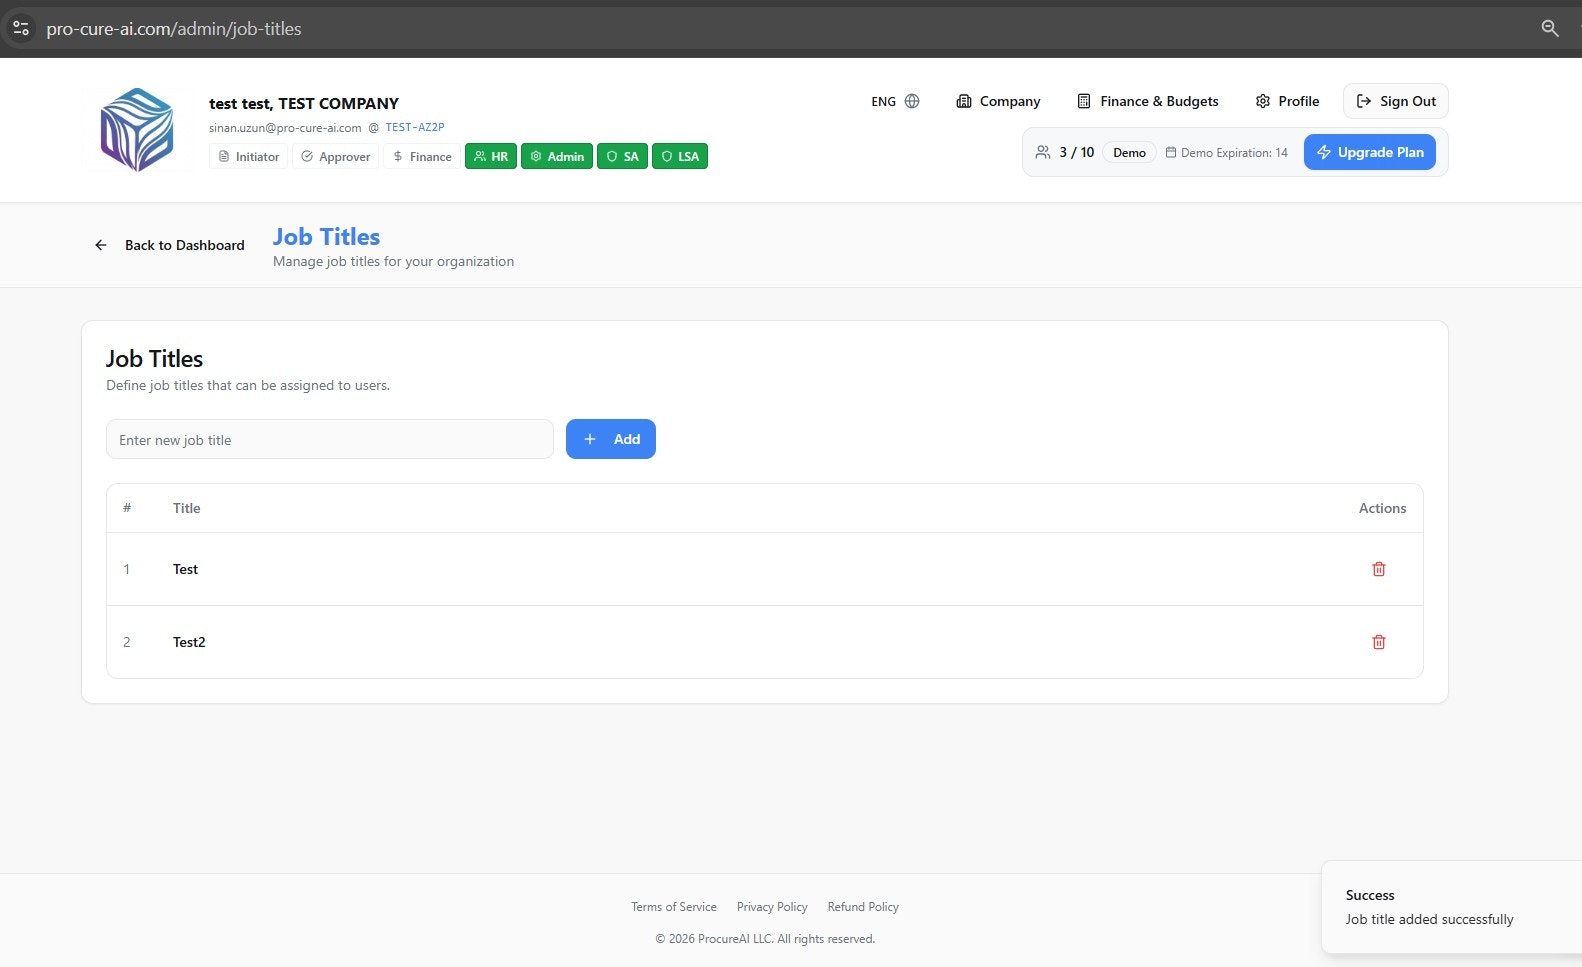Select the Test2 title cell
The height and width of the screenshot is (967, 1582).
pyautogui.click(x=189, y=642)
